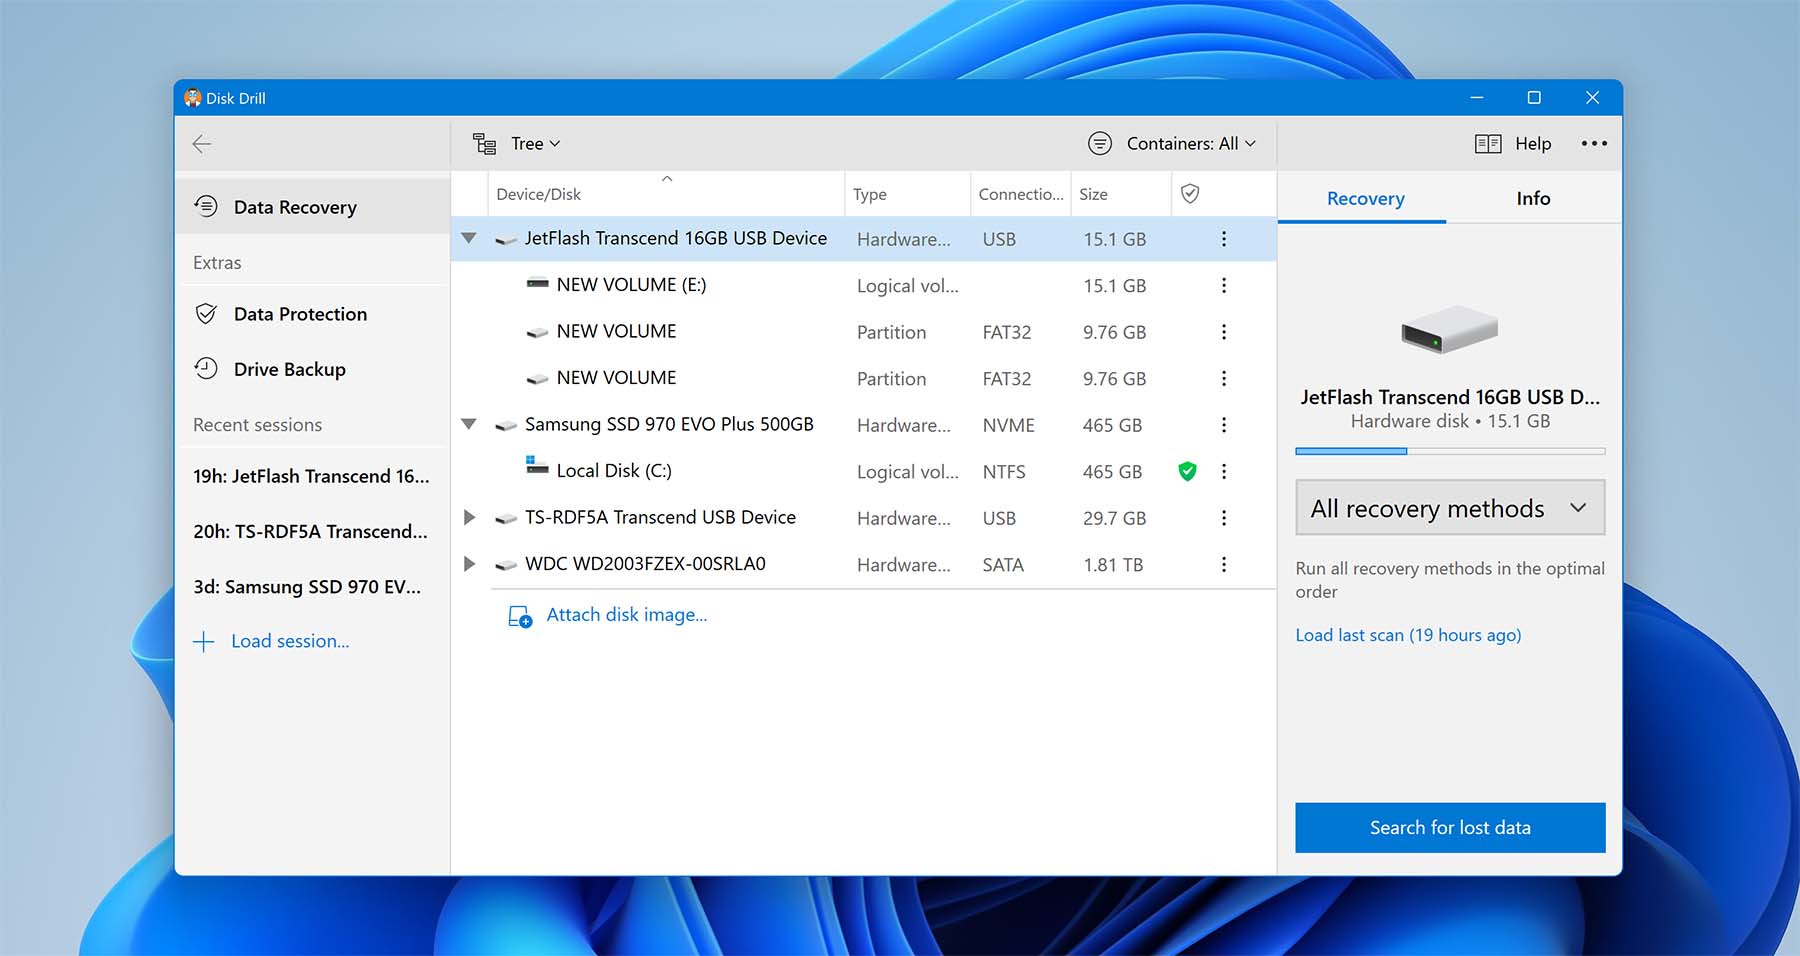Viewport: 1800px width, 956px height.
Task: Click Load session... link
Action: [x=290, y=641]
